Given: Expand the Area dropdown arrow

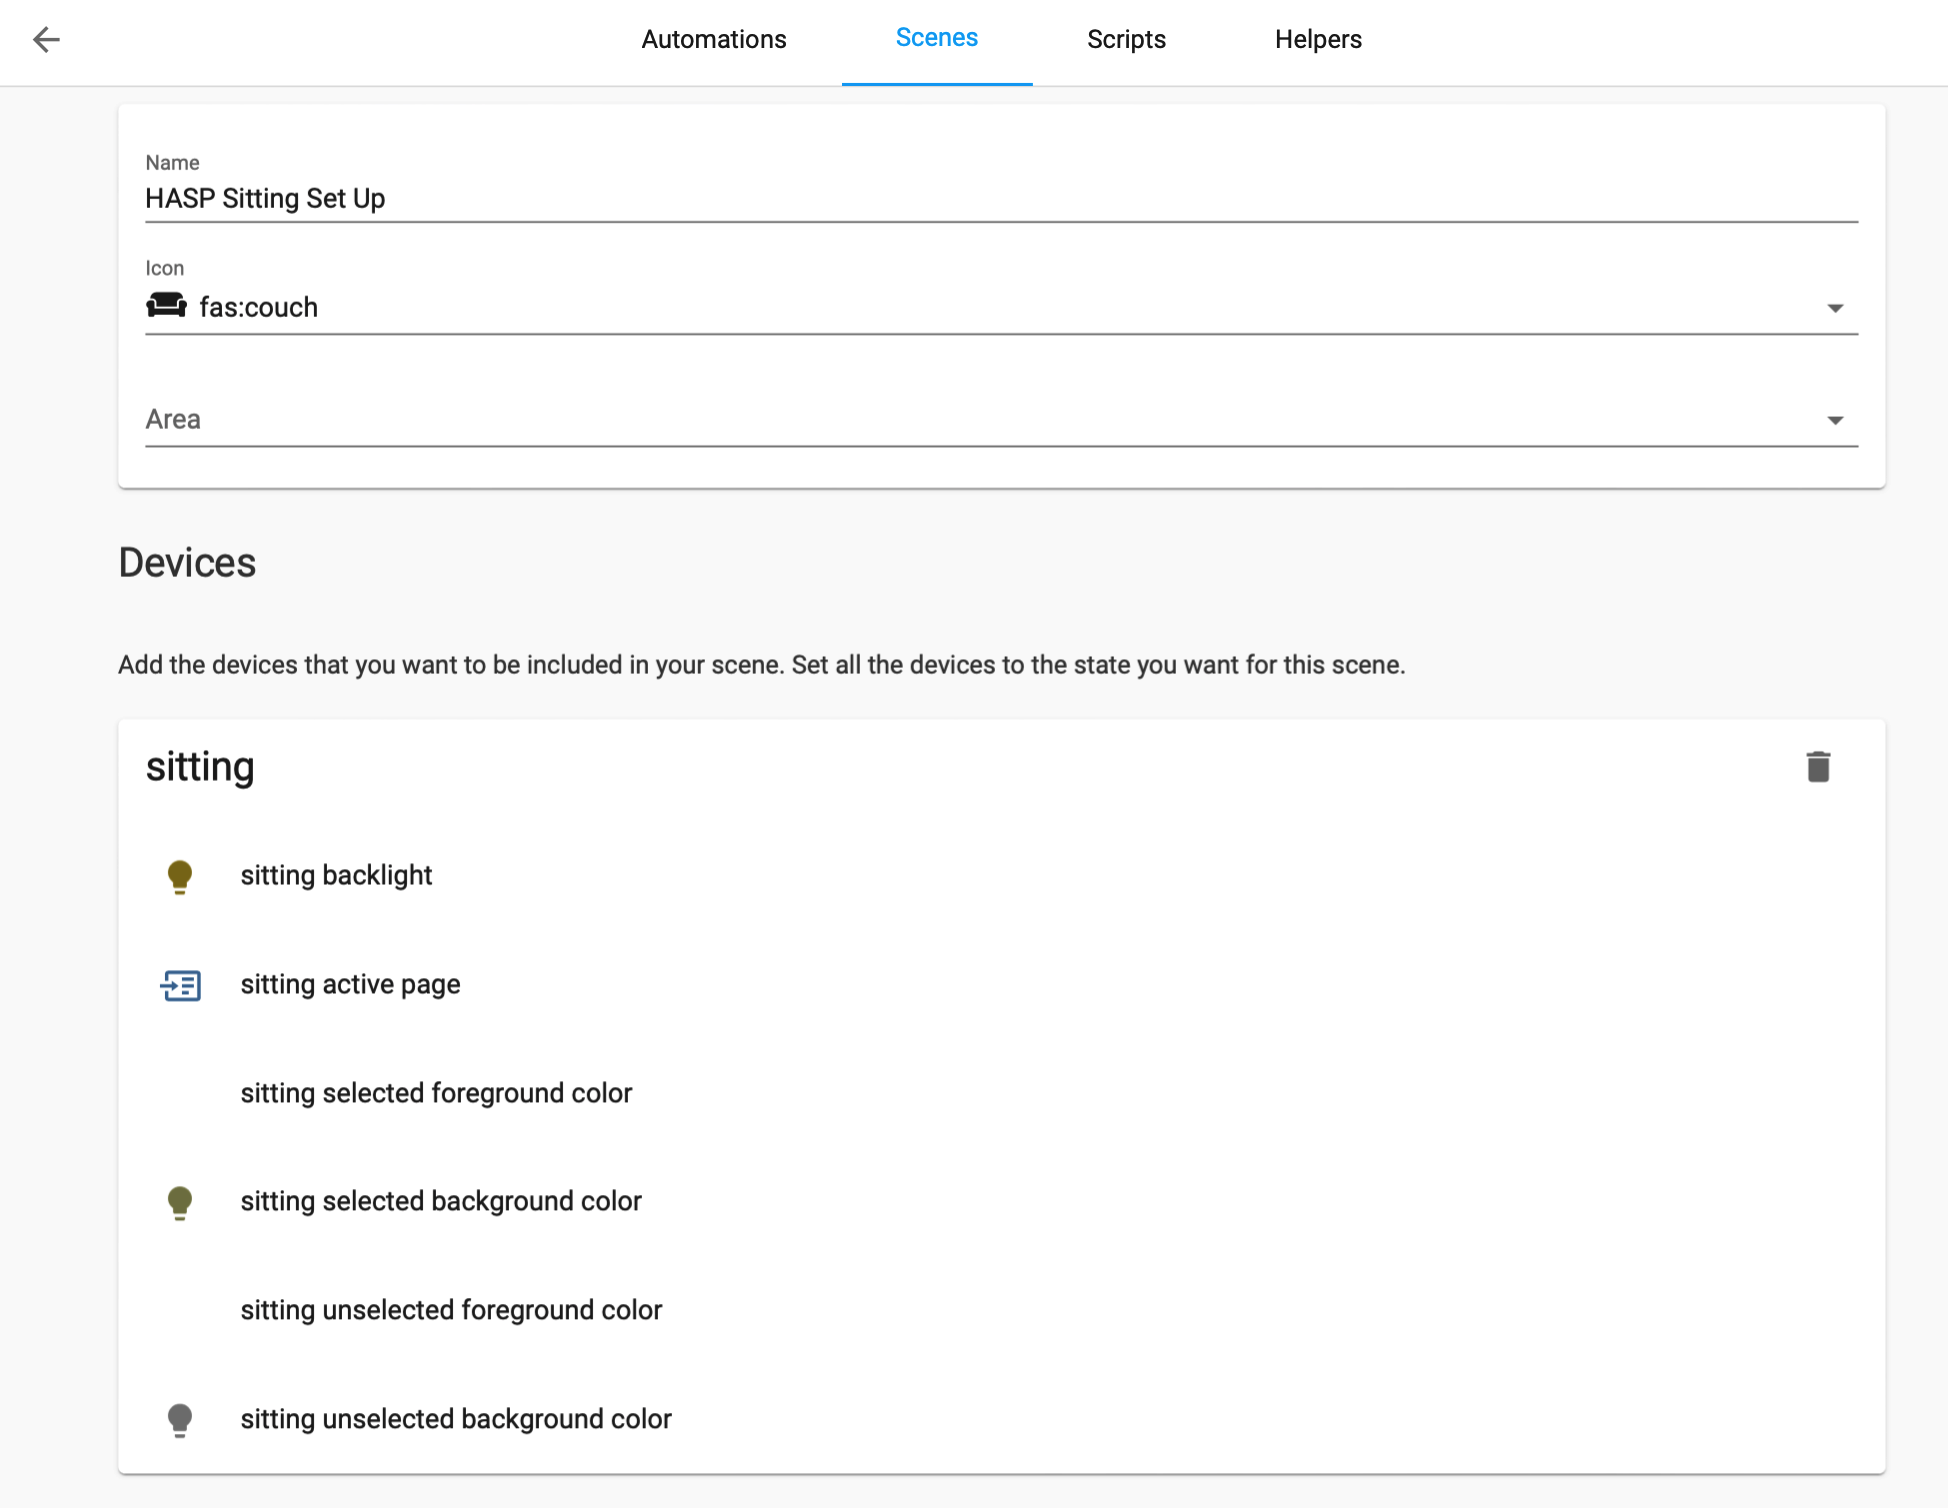Looking at the screenshot, I should (1834, 420).
